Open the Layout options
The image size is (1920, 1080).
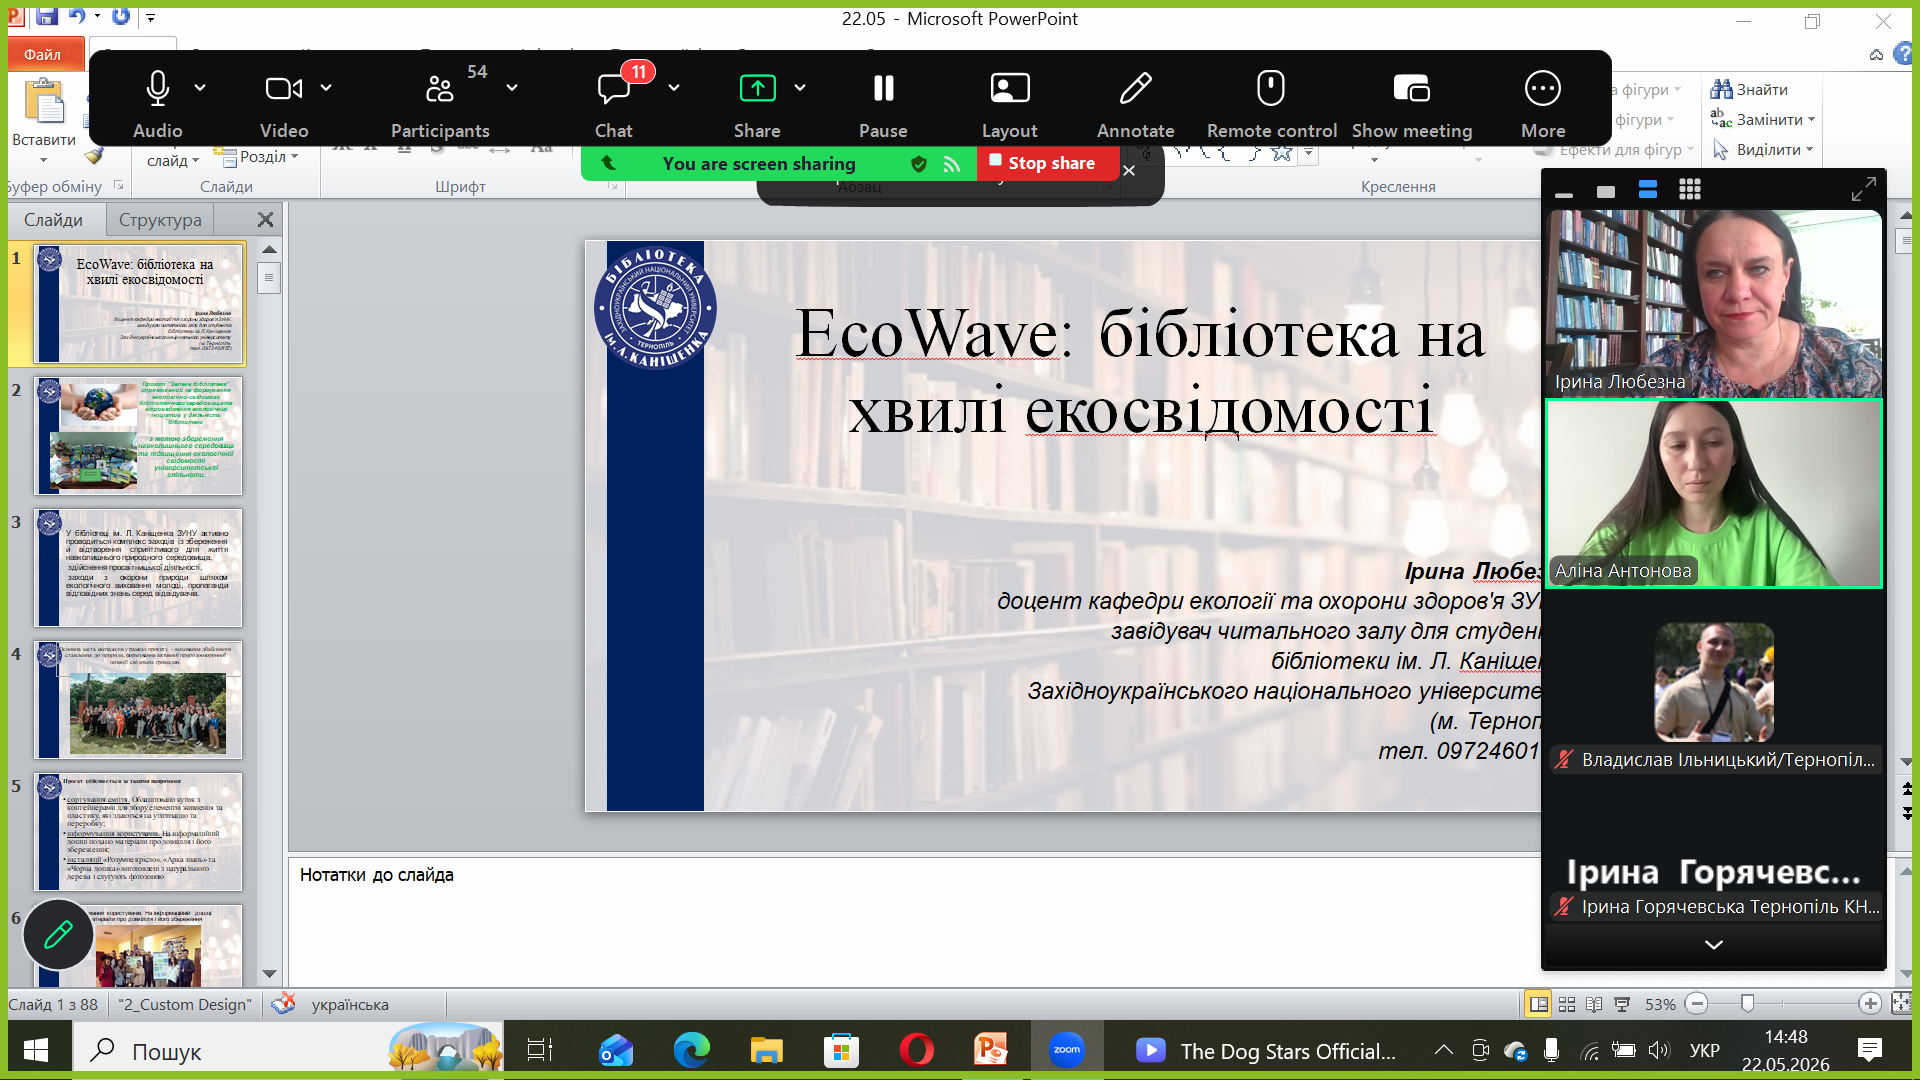click(x=1009, y=89)
